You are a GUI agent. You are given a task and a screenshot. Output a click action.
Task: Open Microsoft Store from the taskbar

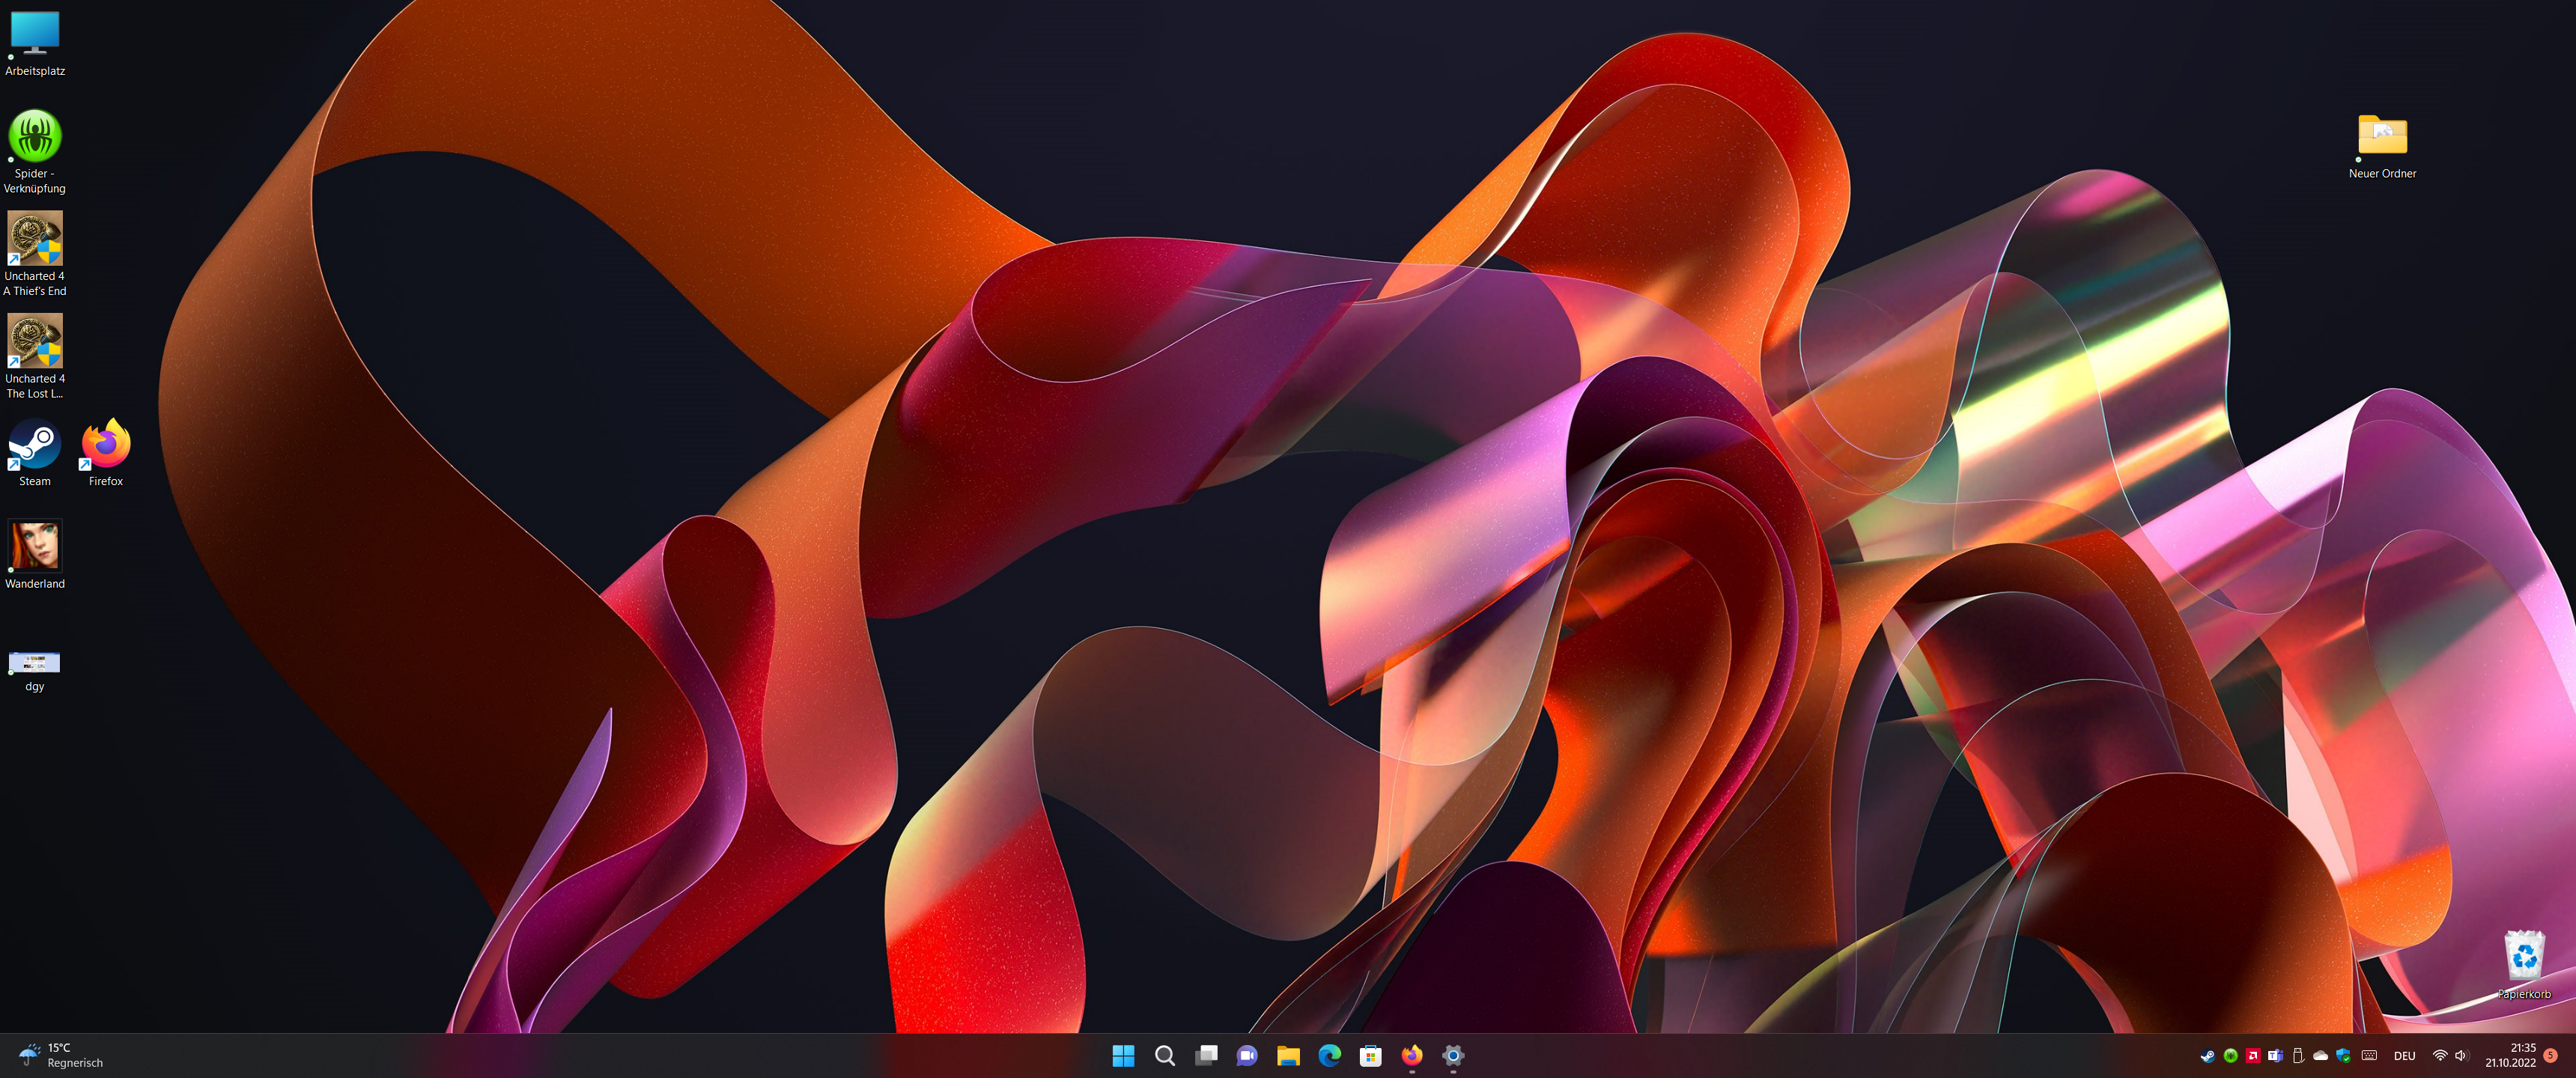(1370, 1055)
